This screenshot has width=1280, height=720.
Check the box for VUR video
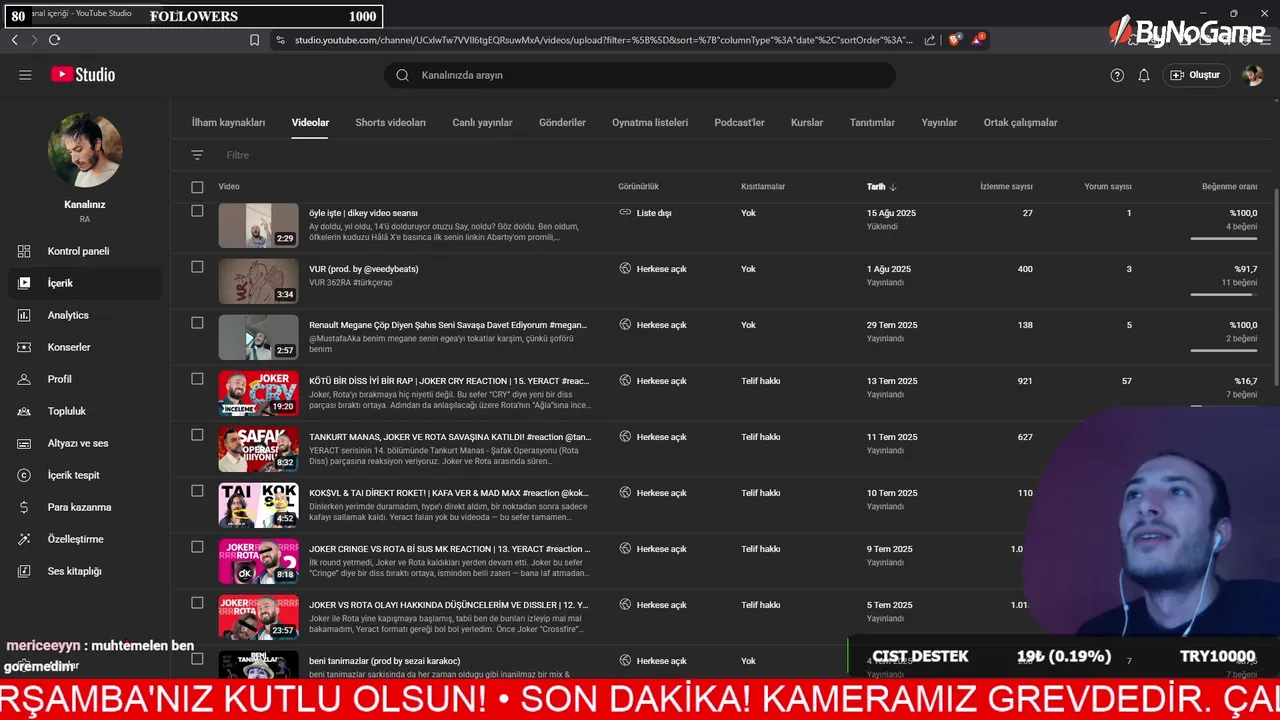197,267
